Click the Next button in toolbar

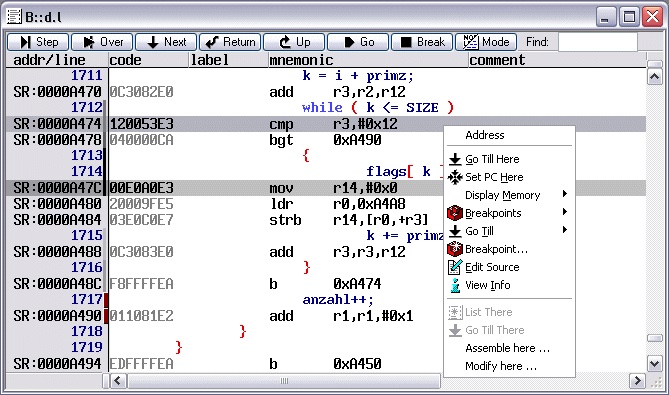point(166,42)
